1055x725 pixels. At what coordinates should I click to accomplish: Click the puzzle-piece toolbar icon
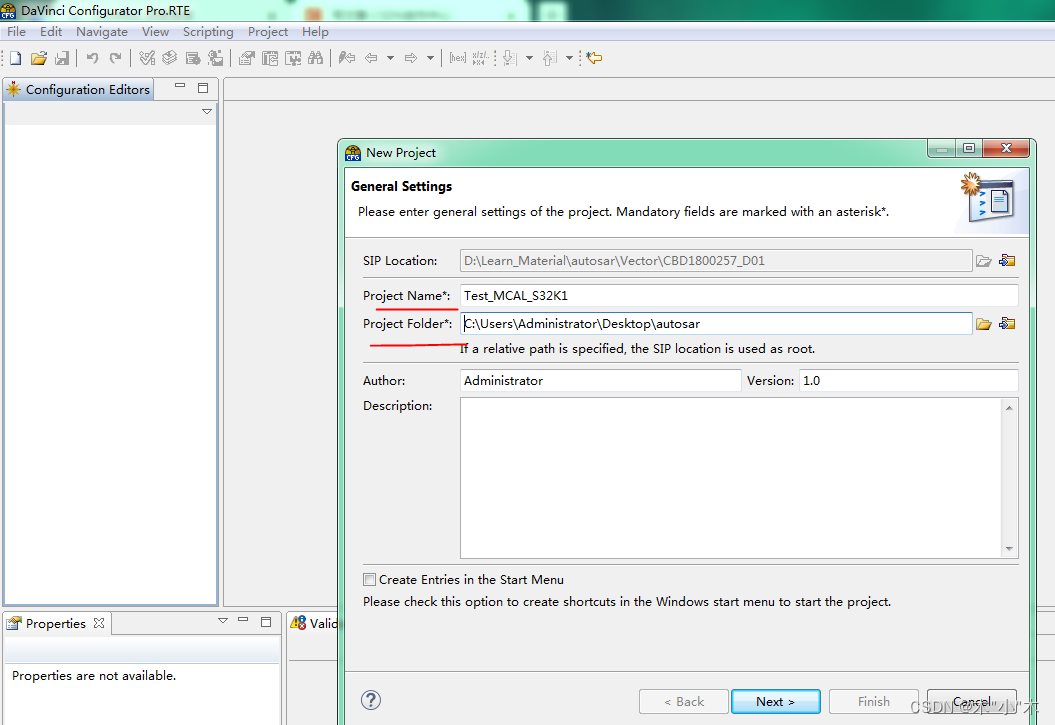(x=293, y=58)
